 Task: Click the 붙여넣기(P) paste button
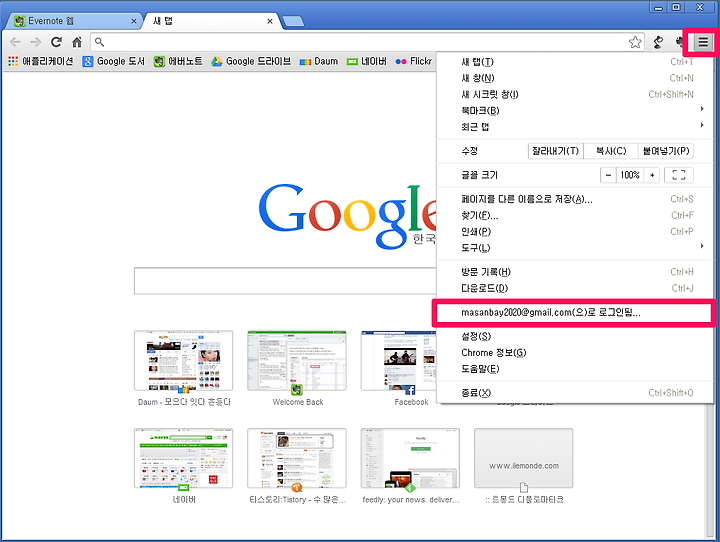(666, 151)
